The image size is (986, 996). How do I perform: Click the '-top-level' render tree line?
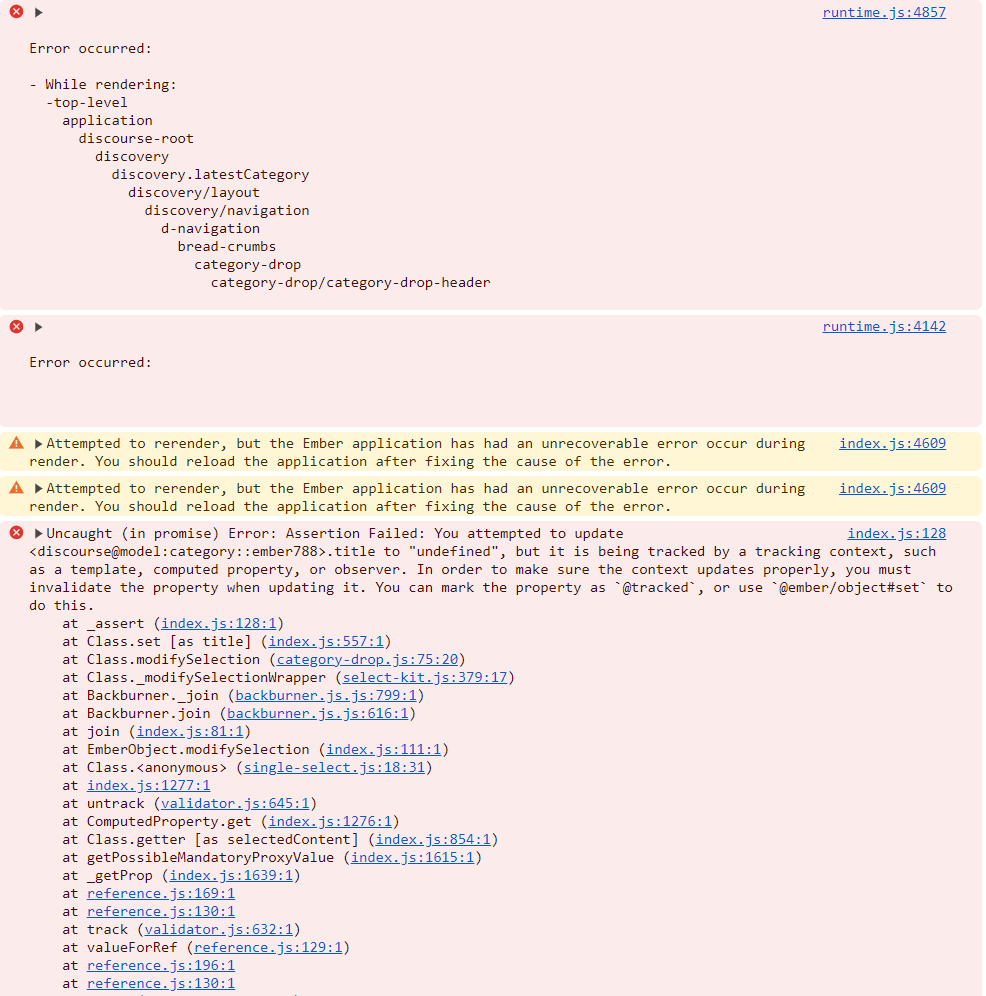(x=86, y=102)
